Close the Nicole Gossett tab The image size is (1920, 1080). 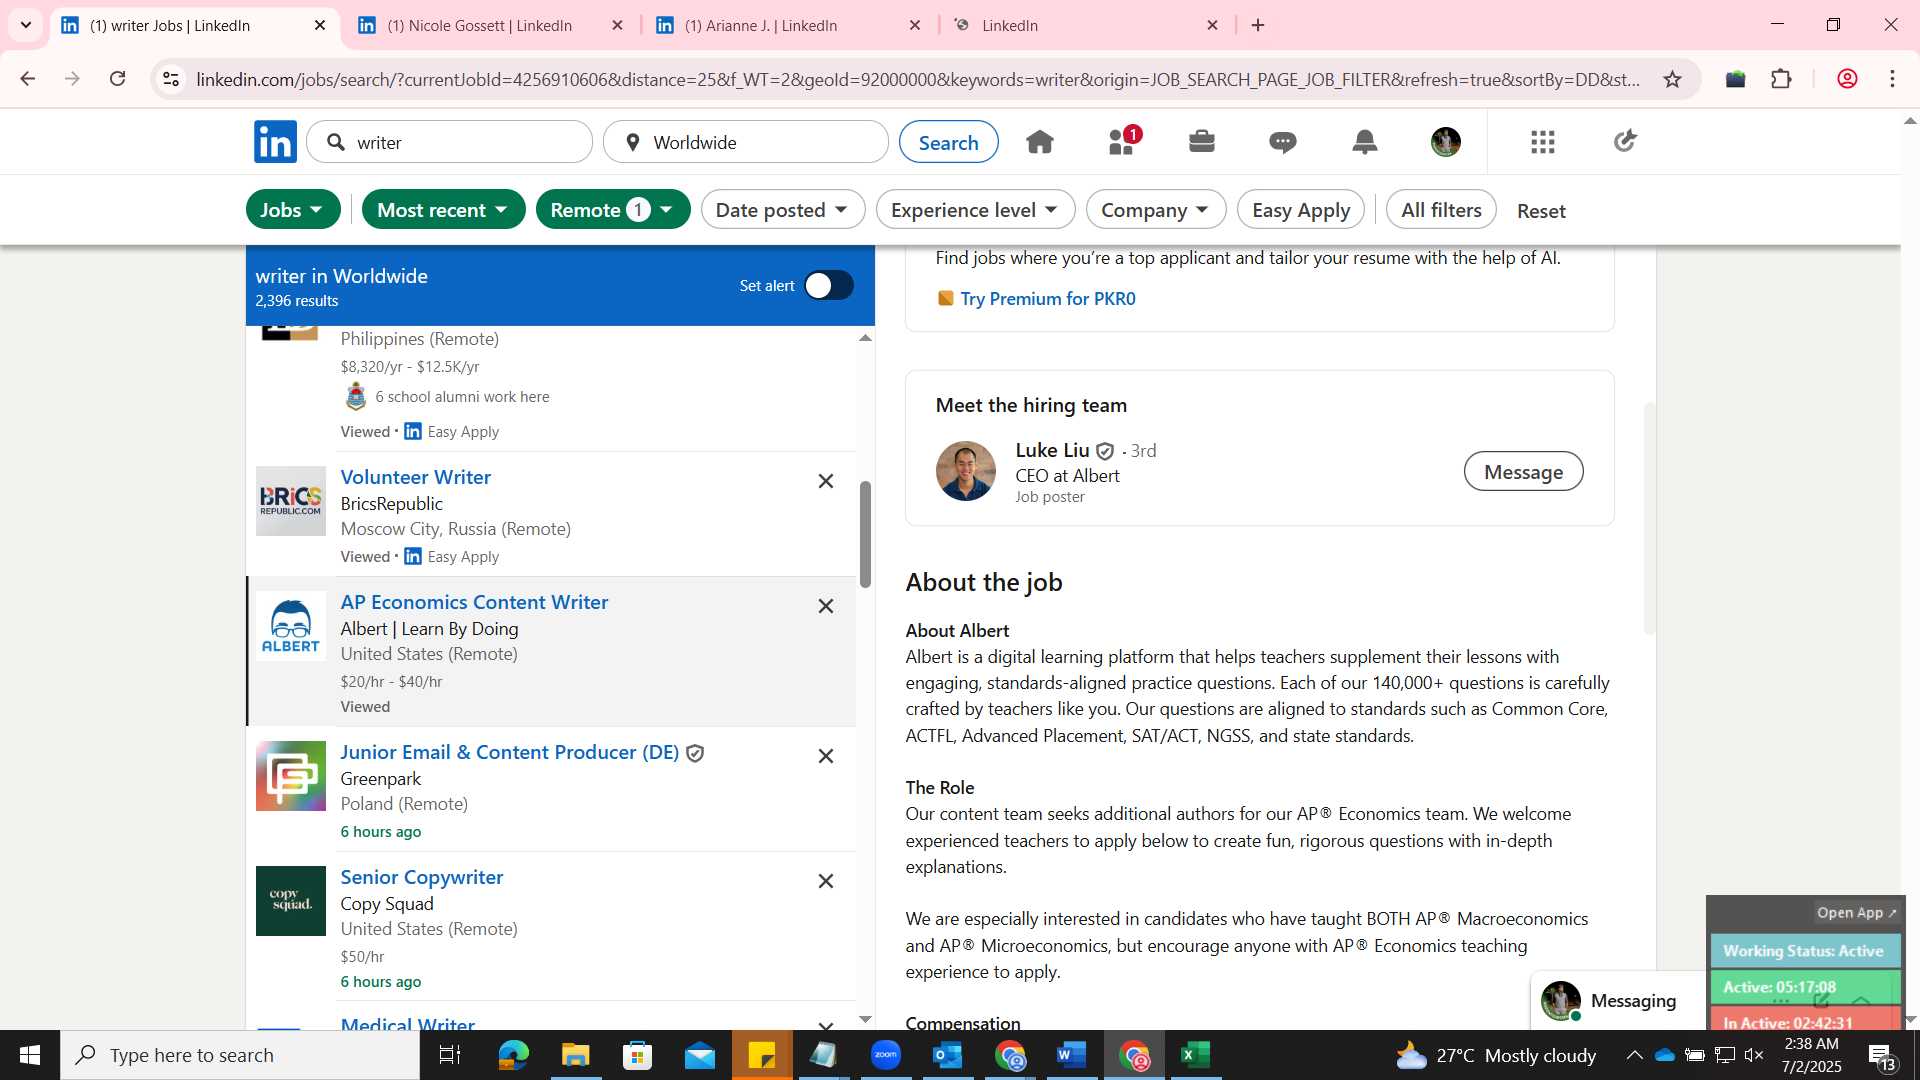[x=618, y=25]
